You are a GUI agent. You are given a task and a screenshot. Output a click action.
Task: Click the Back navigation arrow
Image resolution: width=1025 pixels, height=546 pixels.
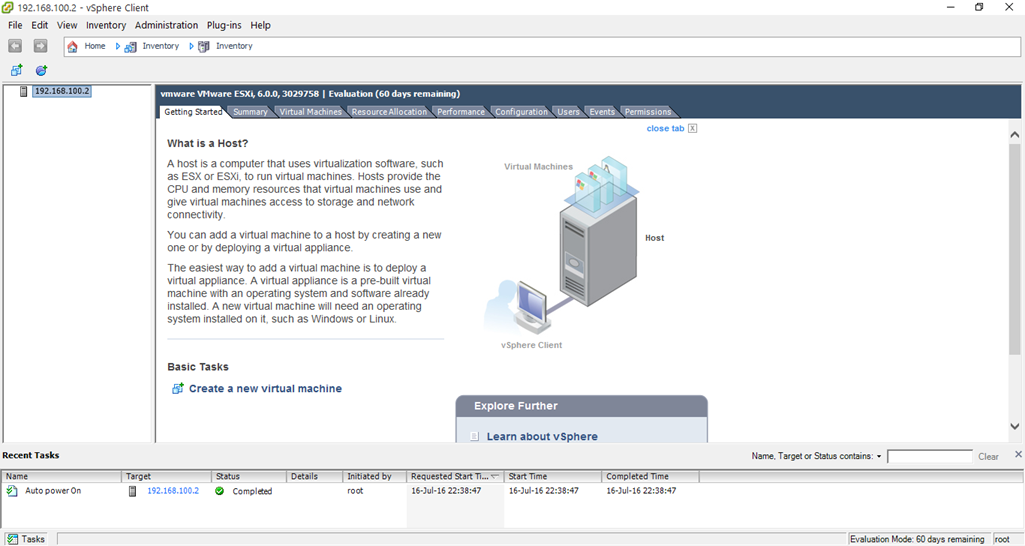click(x=15, y=46)
